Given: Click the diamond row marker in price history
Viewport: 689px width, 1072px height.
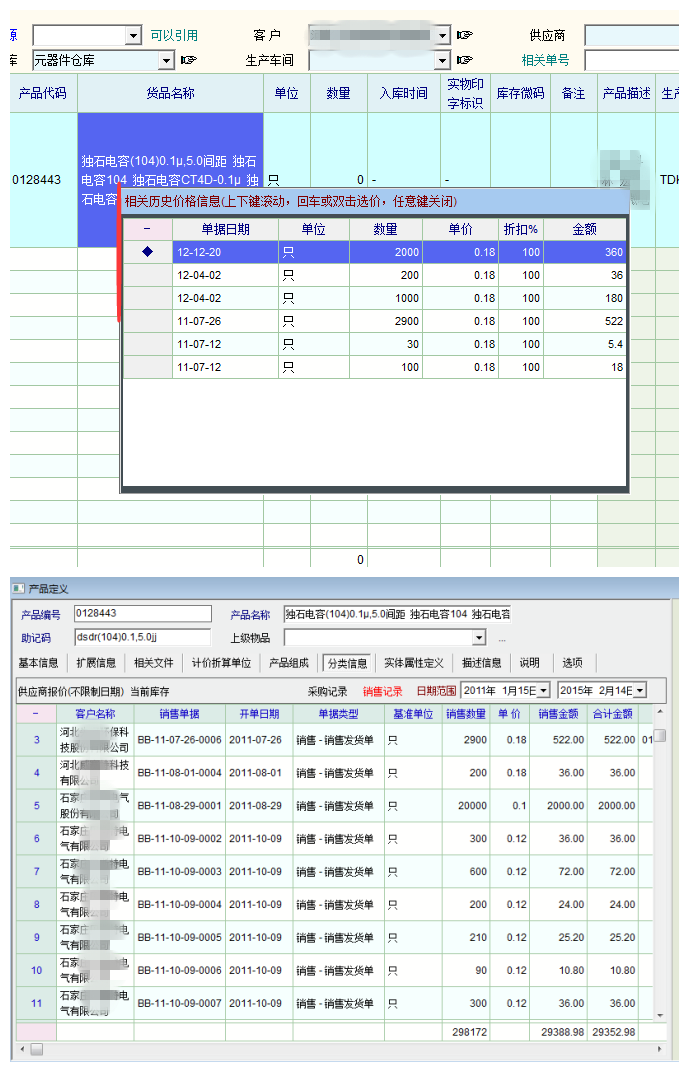Looking at the screenshot, I should [x=148, y=252].
